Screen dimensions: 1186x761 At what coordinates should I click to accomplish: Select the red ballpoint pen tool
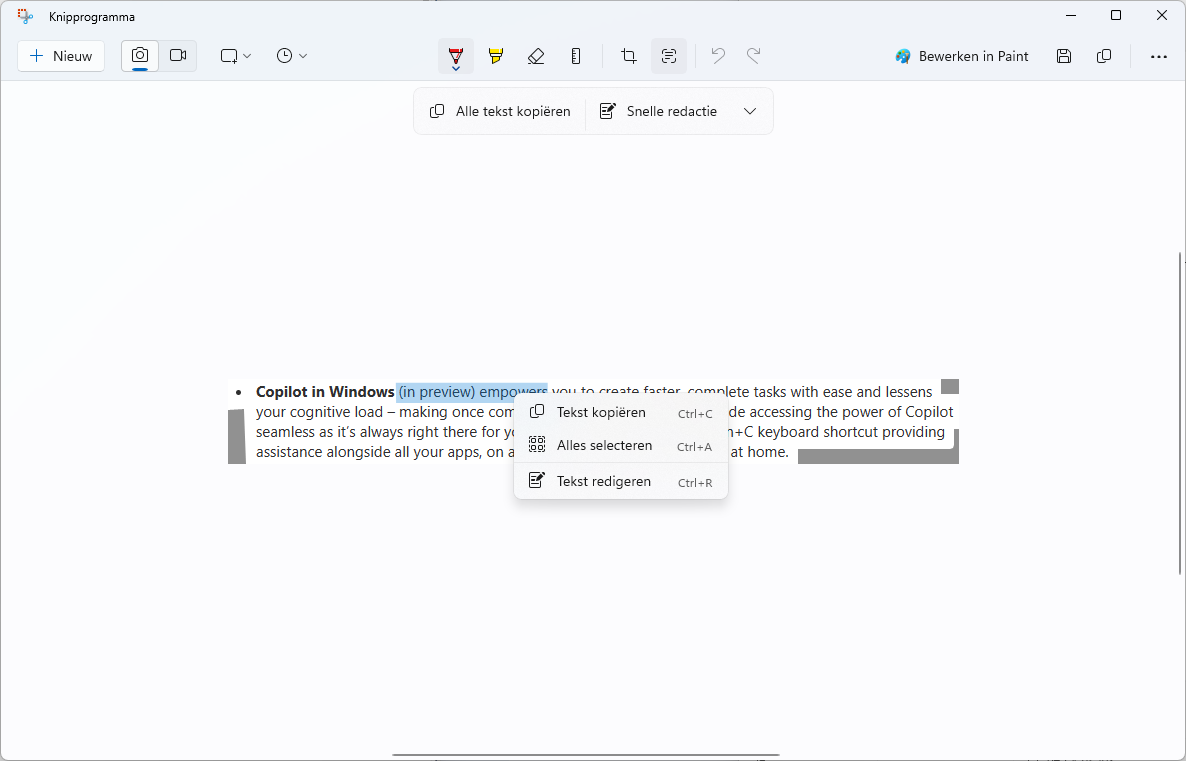pyautogui.click(x=455, y=56)
